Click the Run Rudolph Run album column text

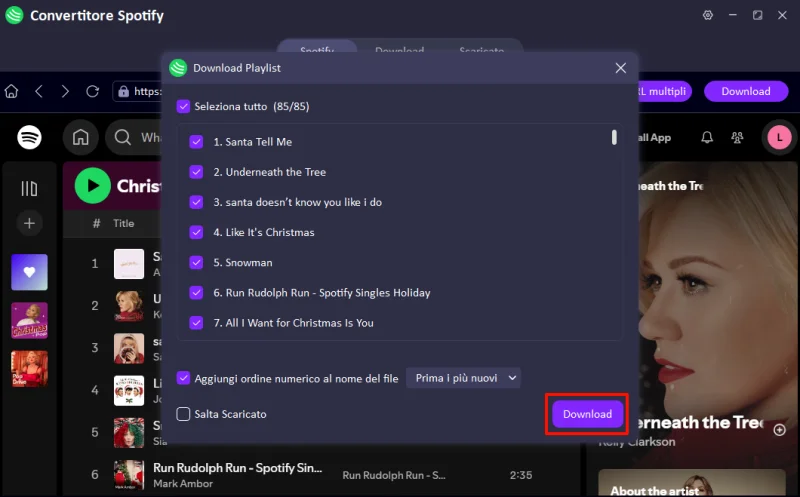pyautogui.click(x=393, y=475)
